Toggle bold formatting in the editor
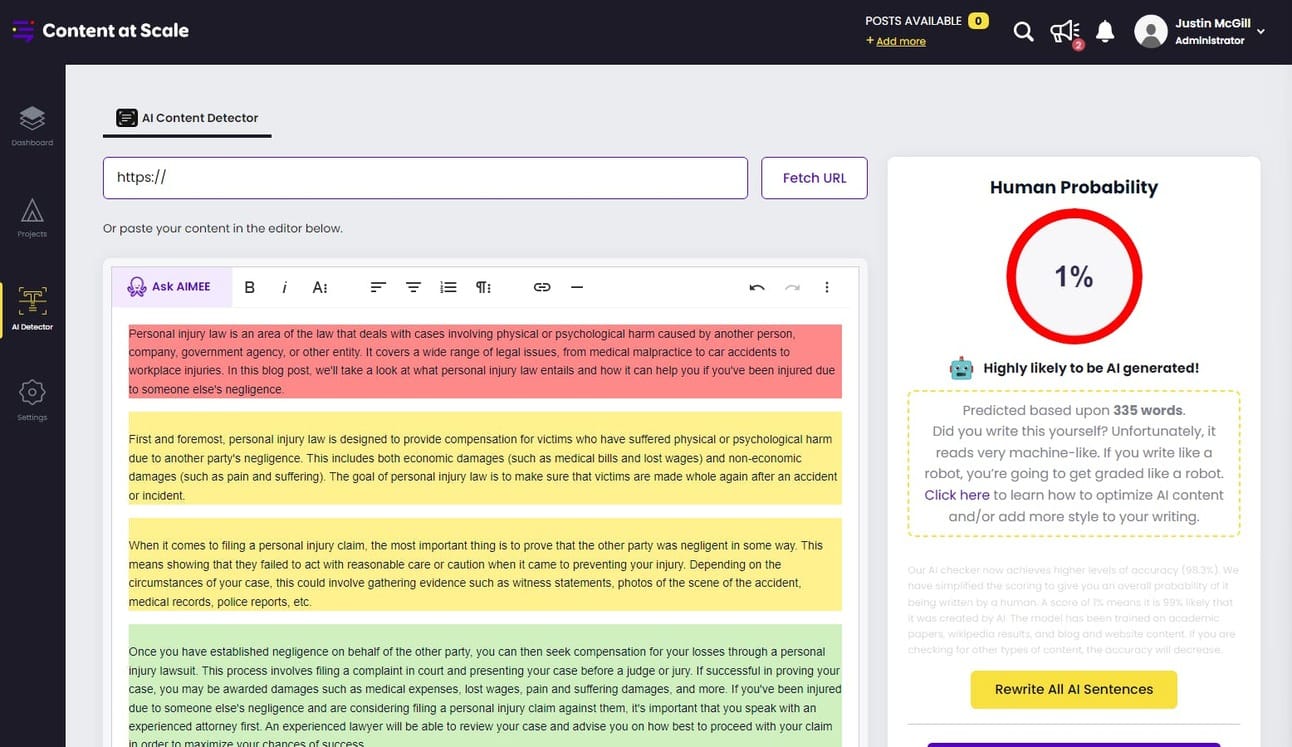 250,287
